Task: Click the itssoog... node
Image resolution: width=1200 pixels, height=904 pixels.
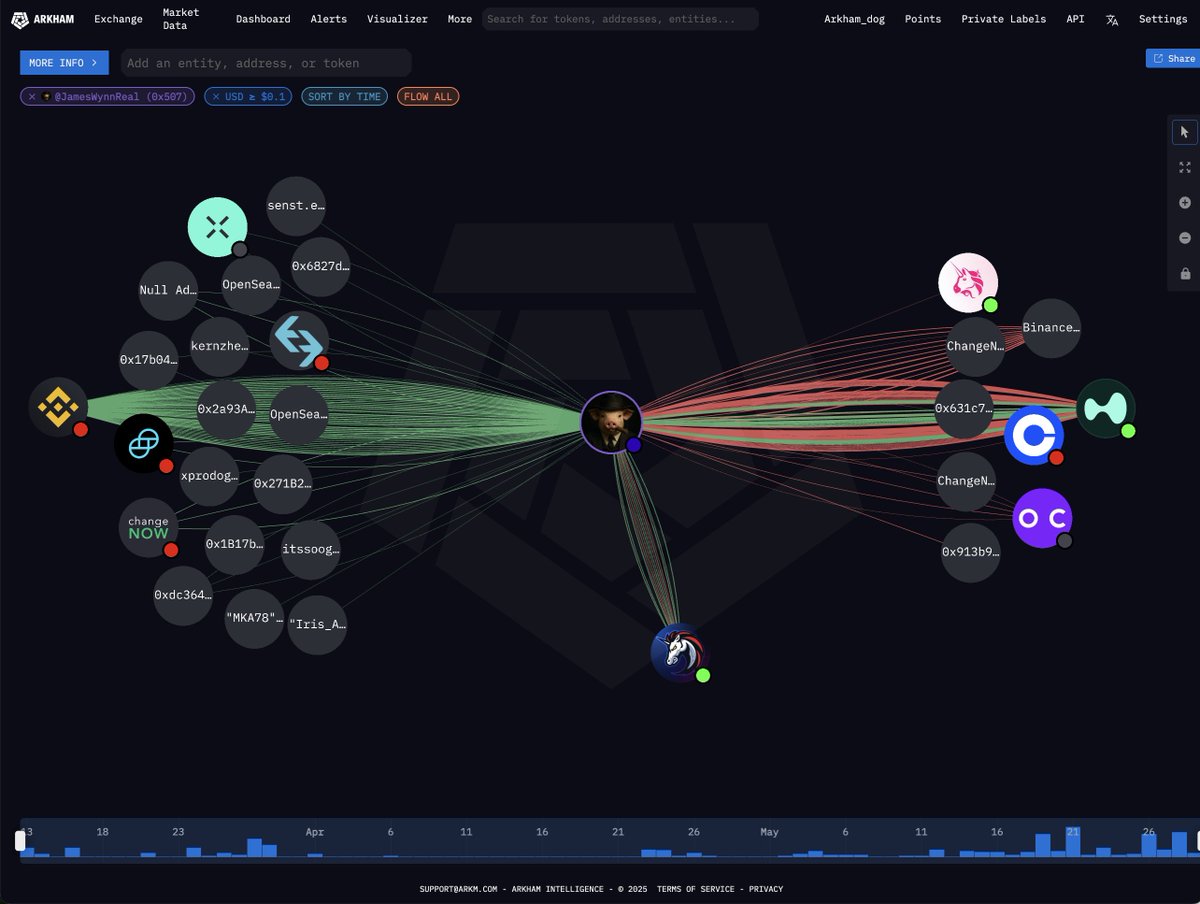Action: pos(311,549)
